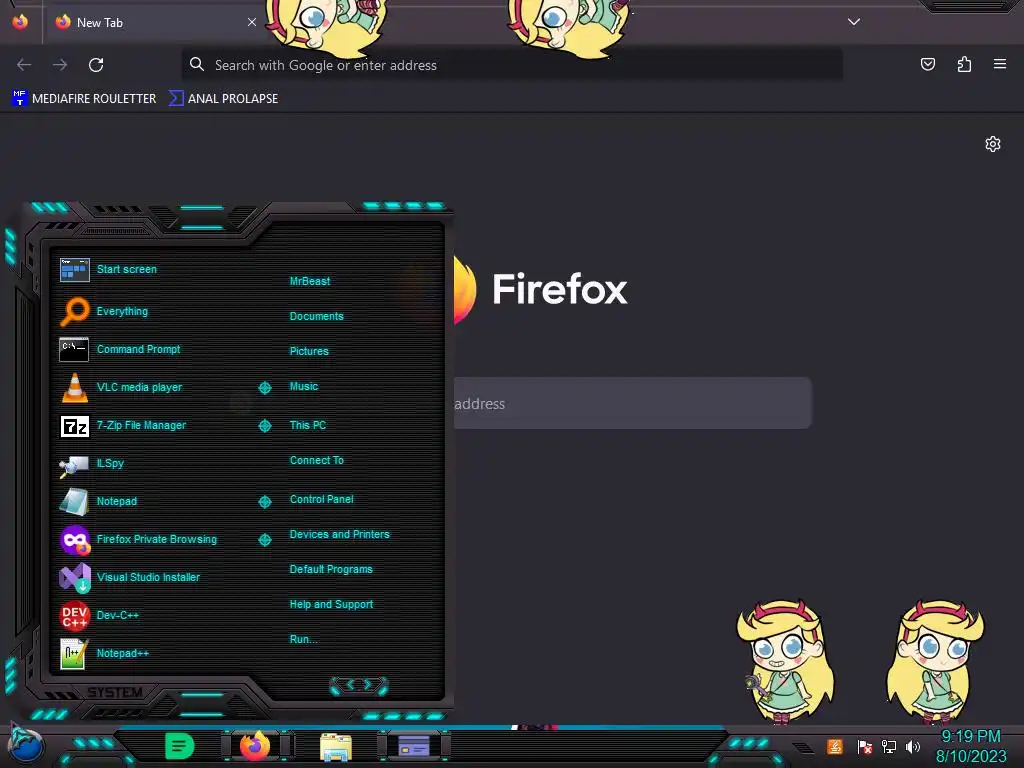Open the MrBeast user folder
This screenshot has width=1024, height=768.
coord(310,281)
